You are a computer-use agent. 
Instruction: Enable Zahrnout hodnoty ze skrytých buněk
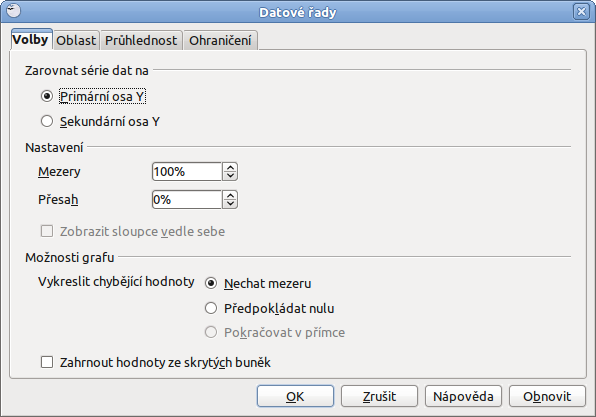click(x=47, y=362)
